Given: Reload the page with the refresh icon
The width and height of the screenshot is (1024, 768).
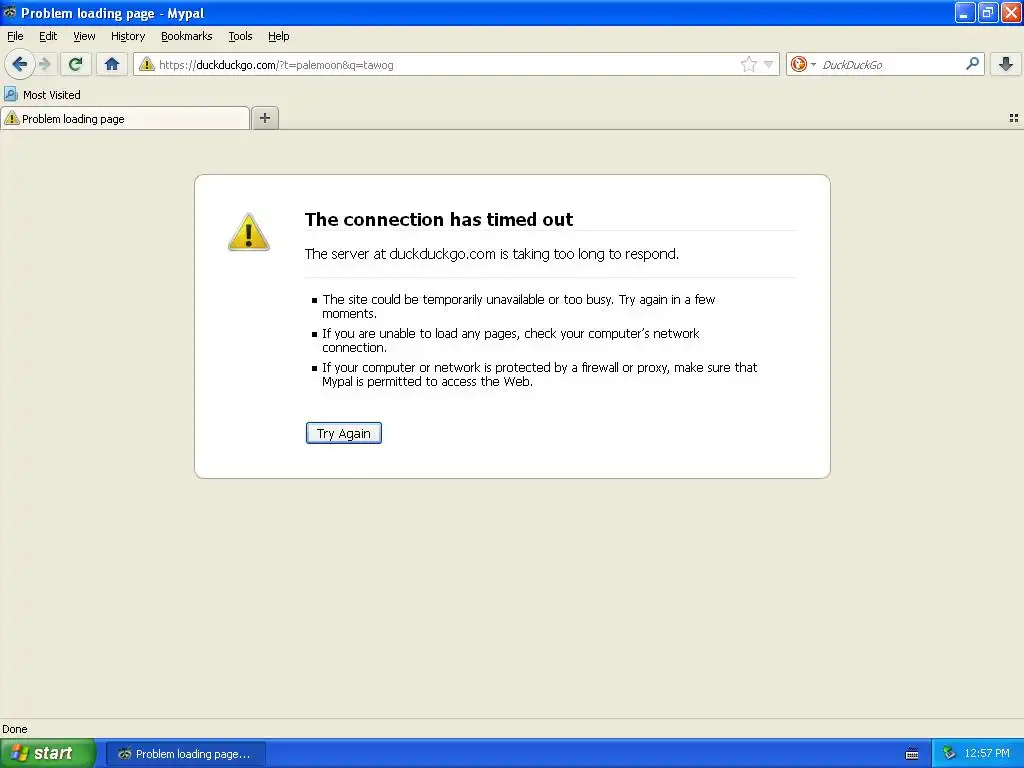Looking at the screenshot, I should click(76, 64).
